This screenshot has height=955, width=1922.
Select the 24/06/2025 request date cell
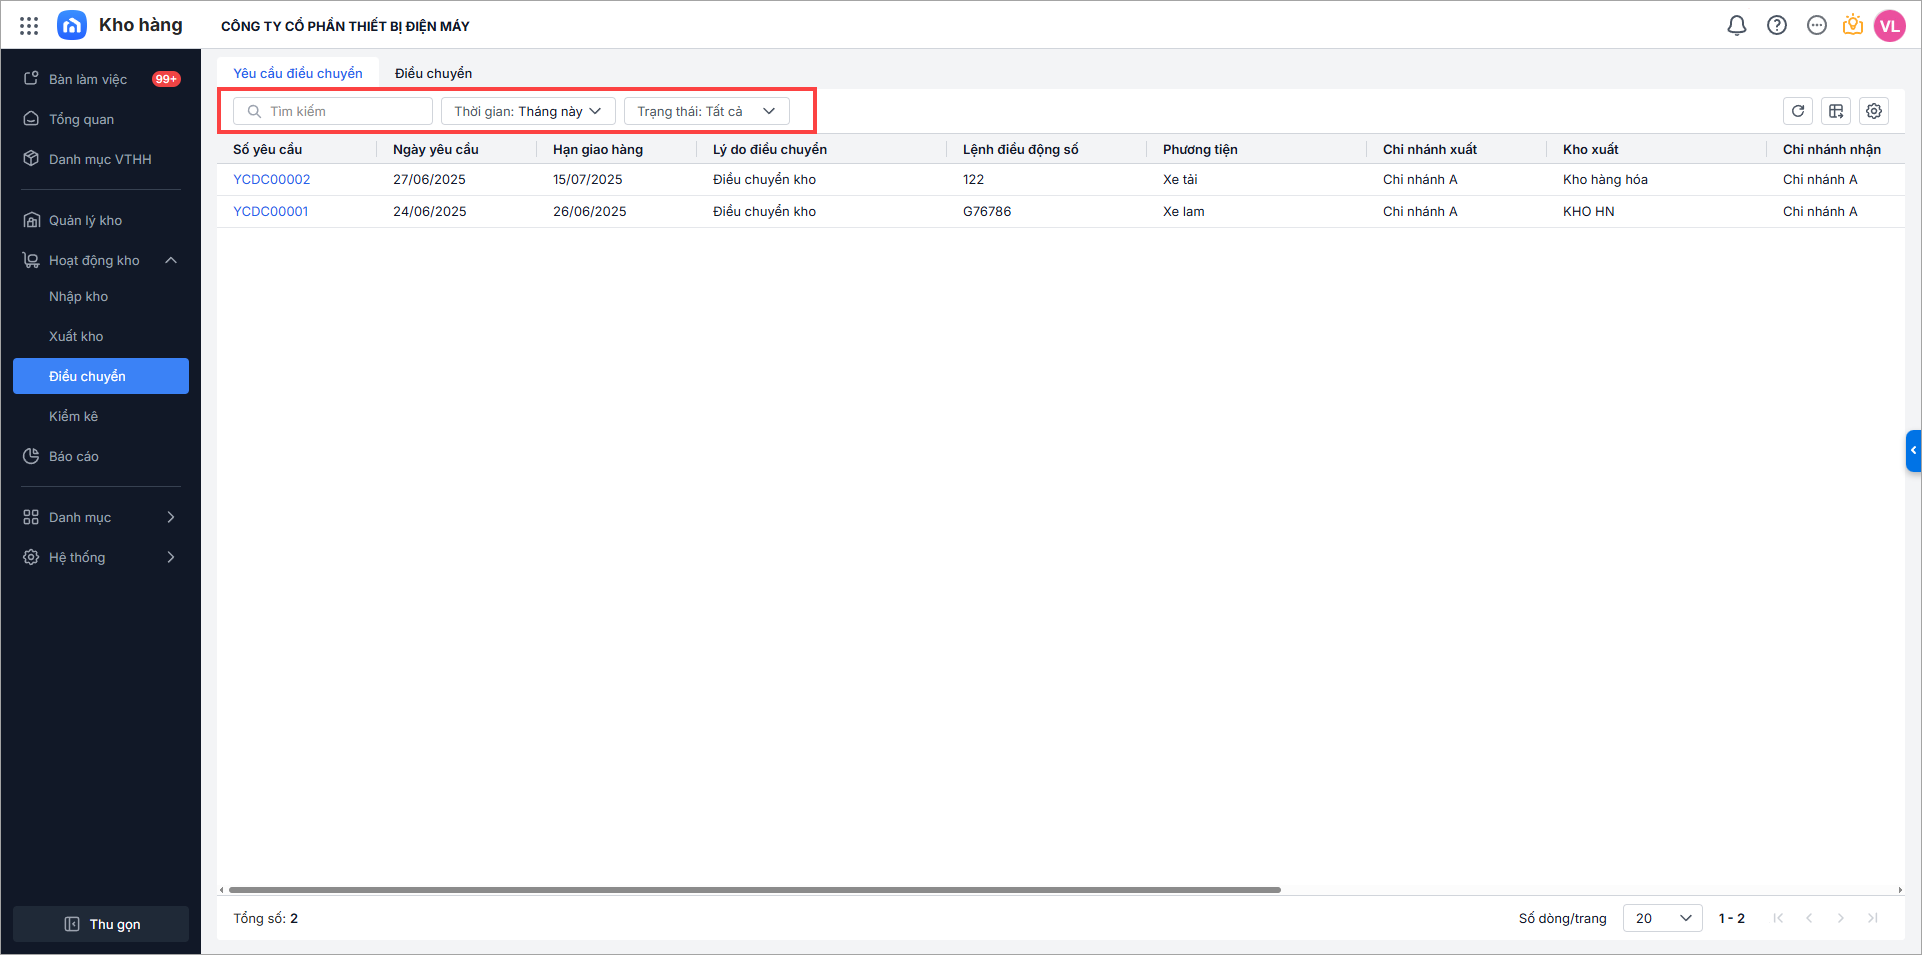point(430,211)
